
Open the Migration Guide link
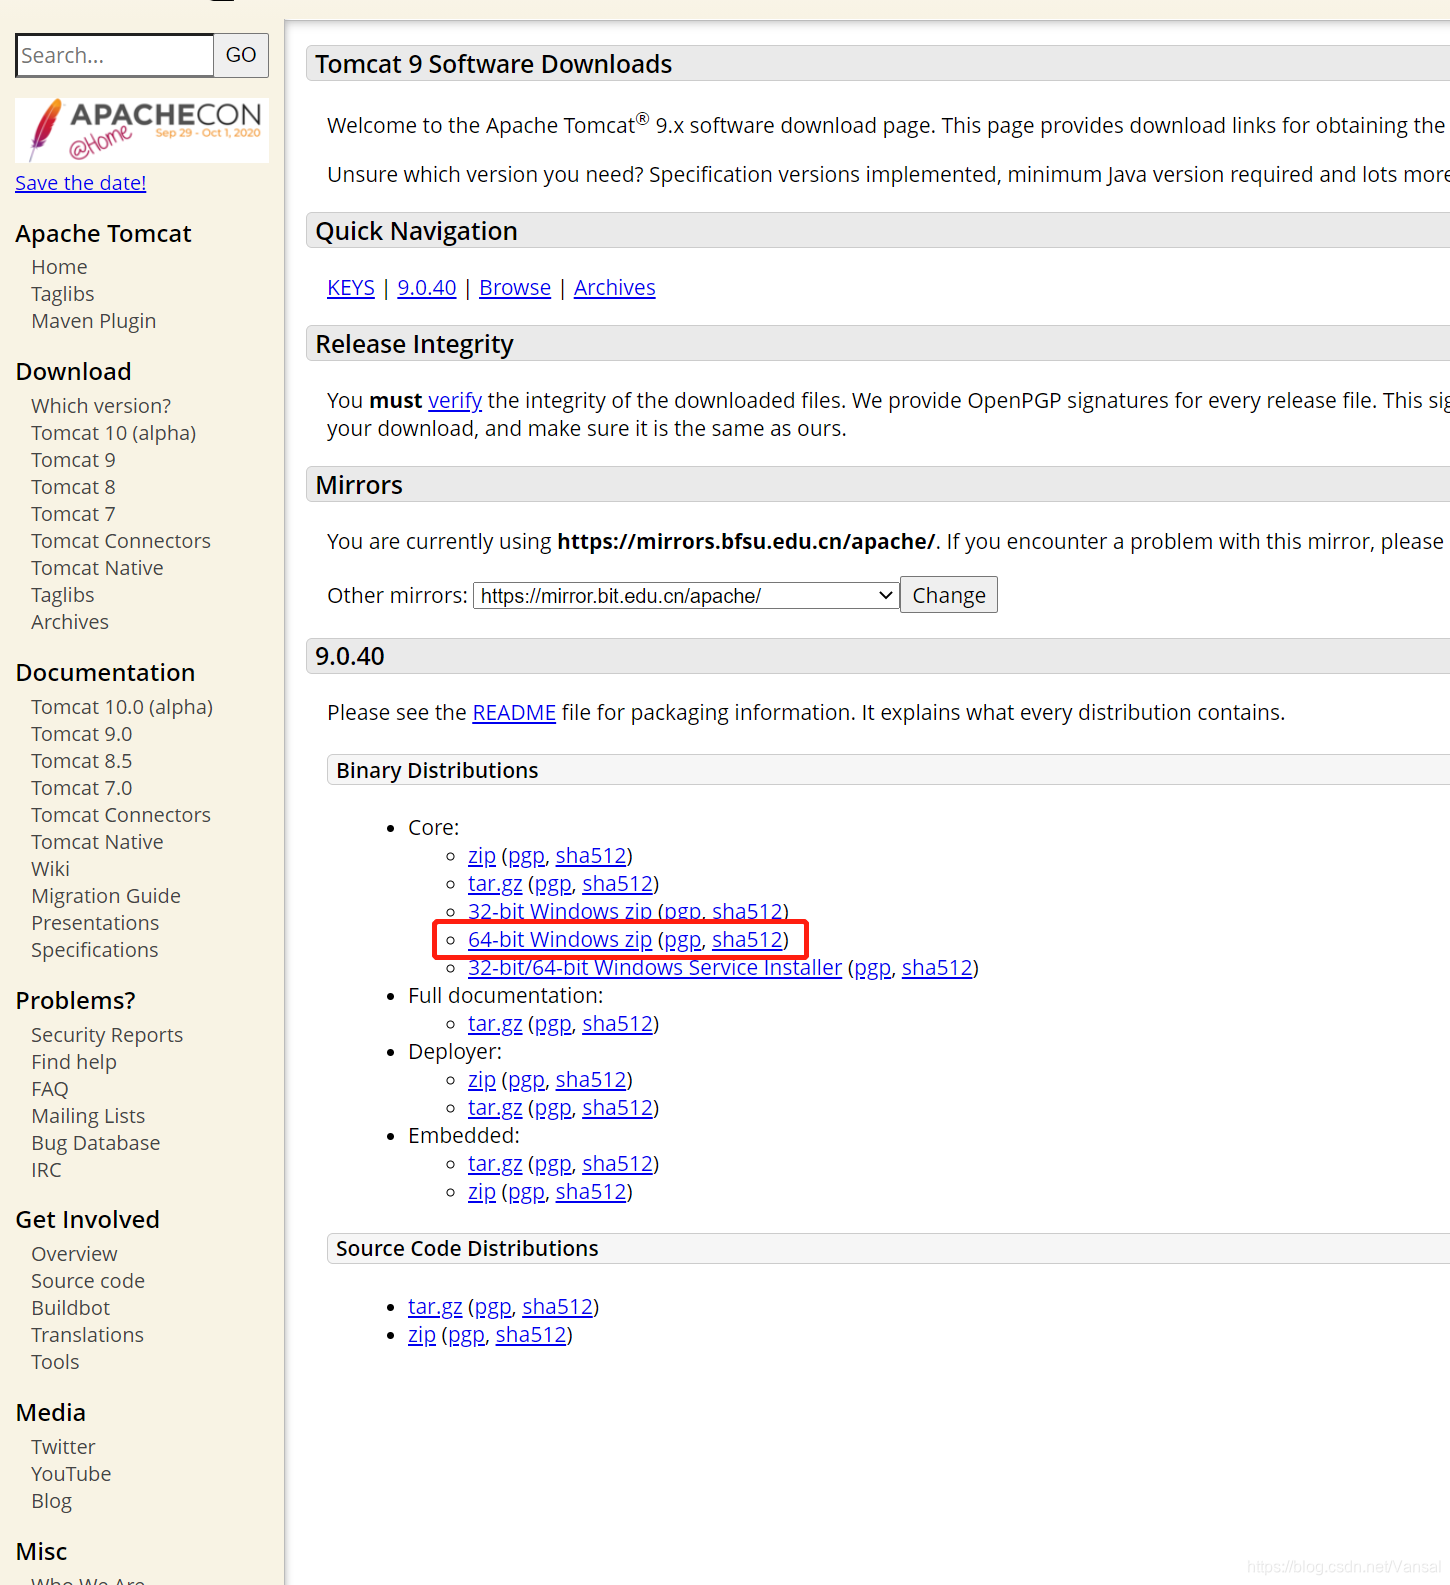pos(106,896)
